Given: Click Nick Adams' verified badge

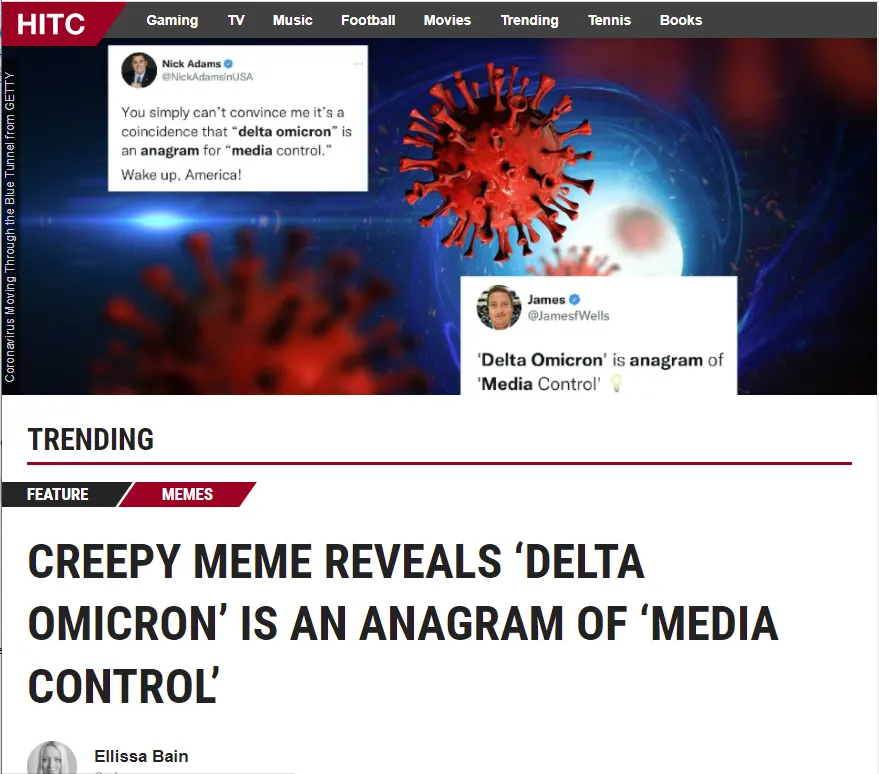Looking at the screenshot, I should click(x=228, y=64).
